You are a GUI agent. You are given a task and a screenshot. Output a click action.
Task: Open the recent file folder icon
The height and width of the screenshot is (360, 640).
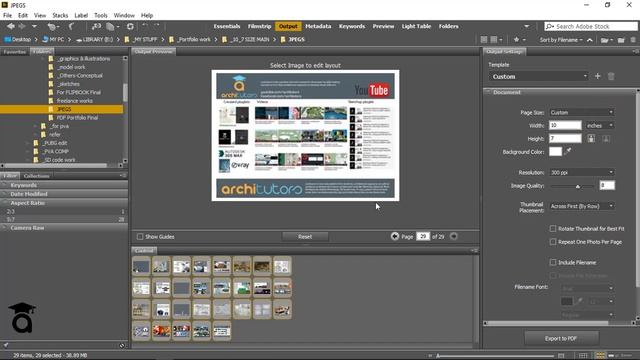[x=606, y=40]
